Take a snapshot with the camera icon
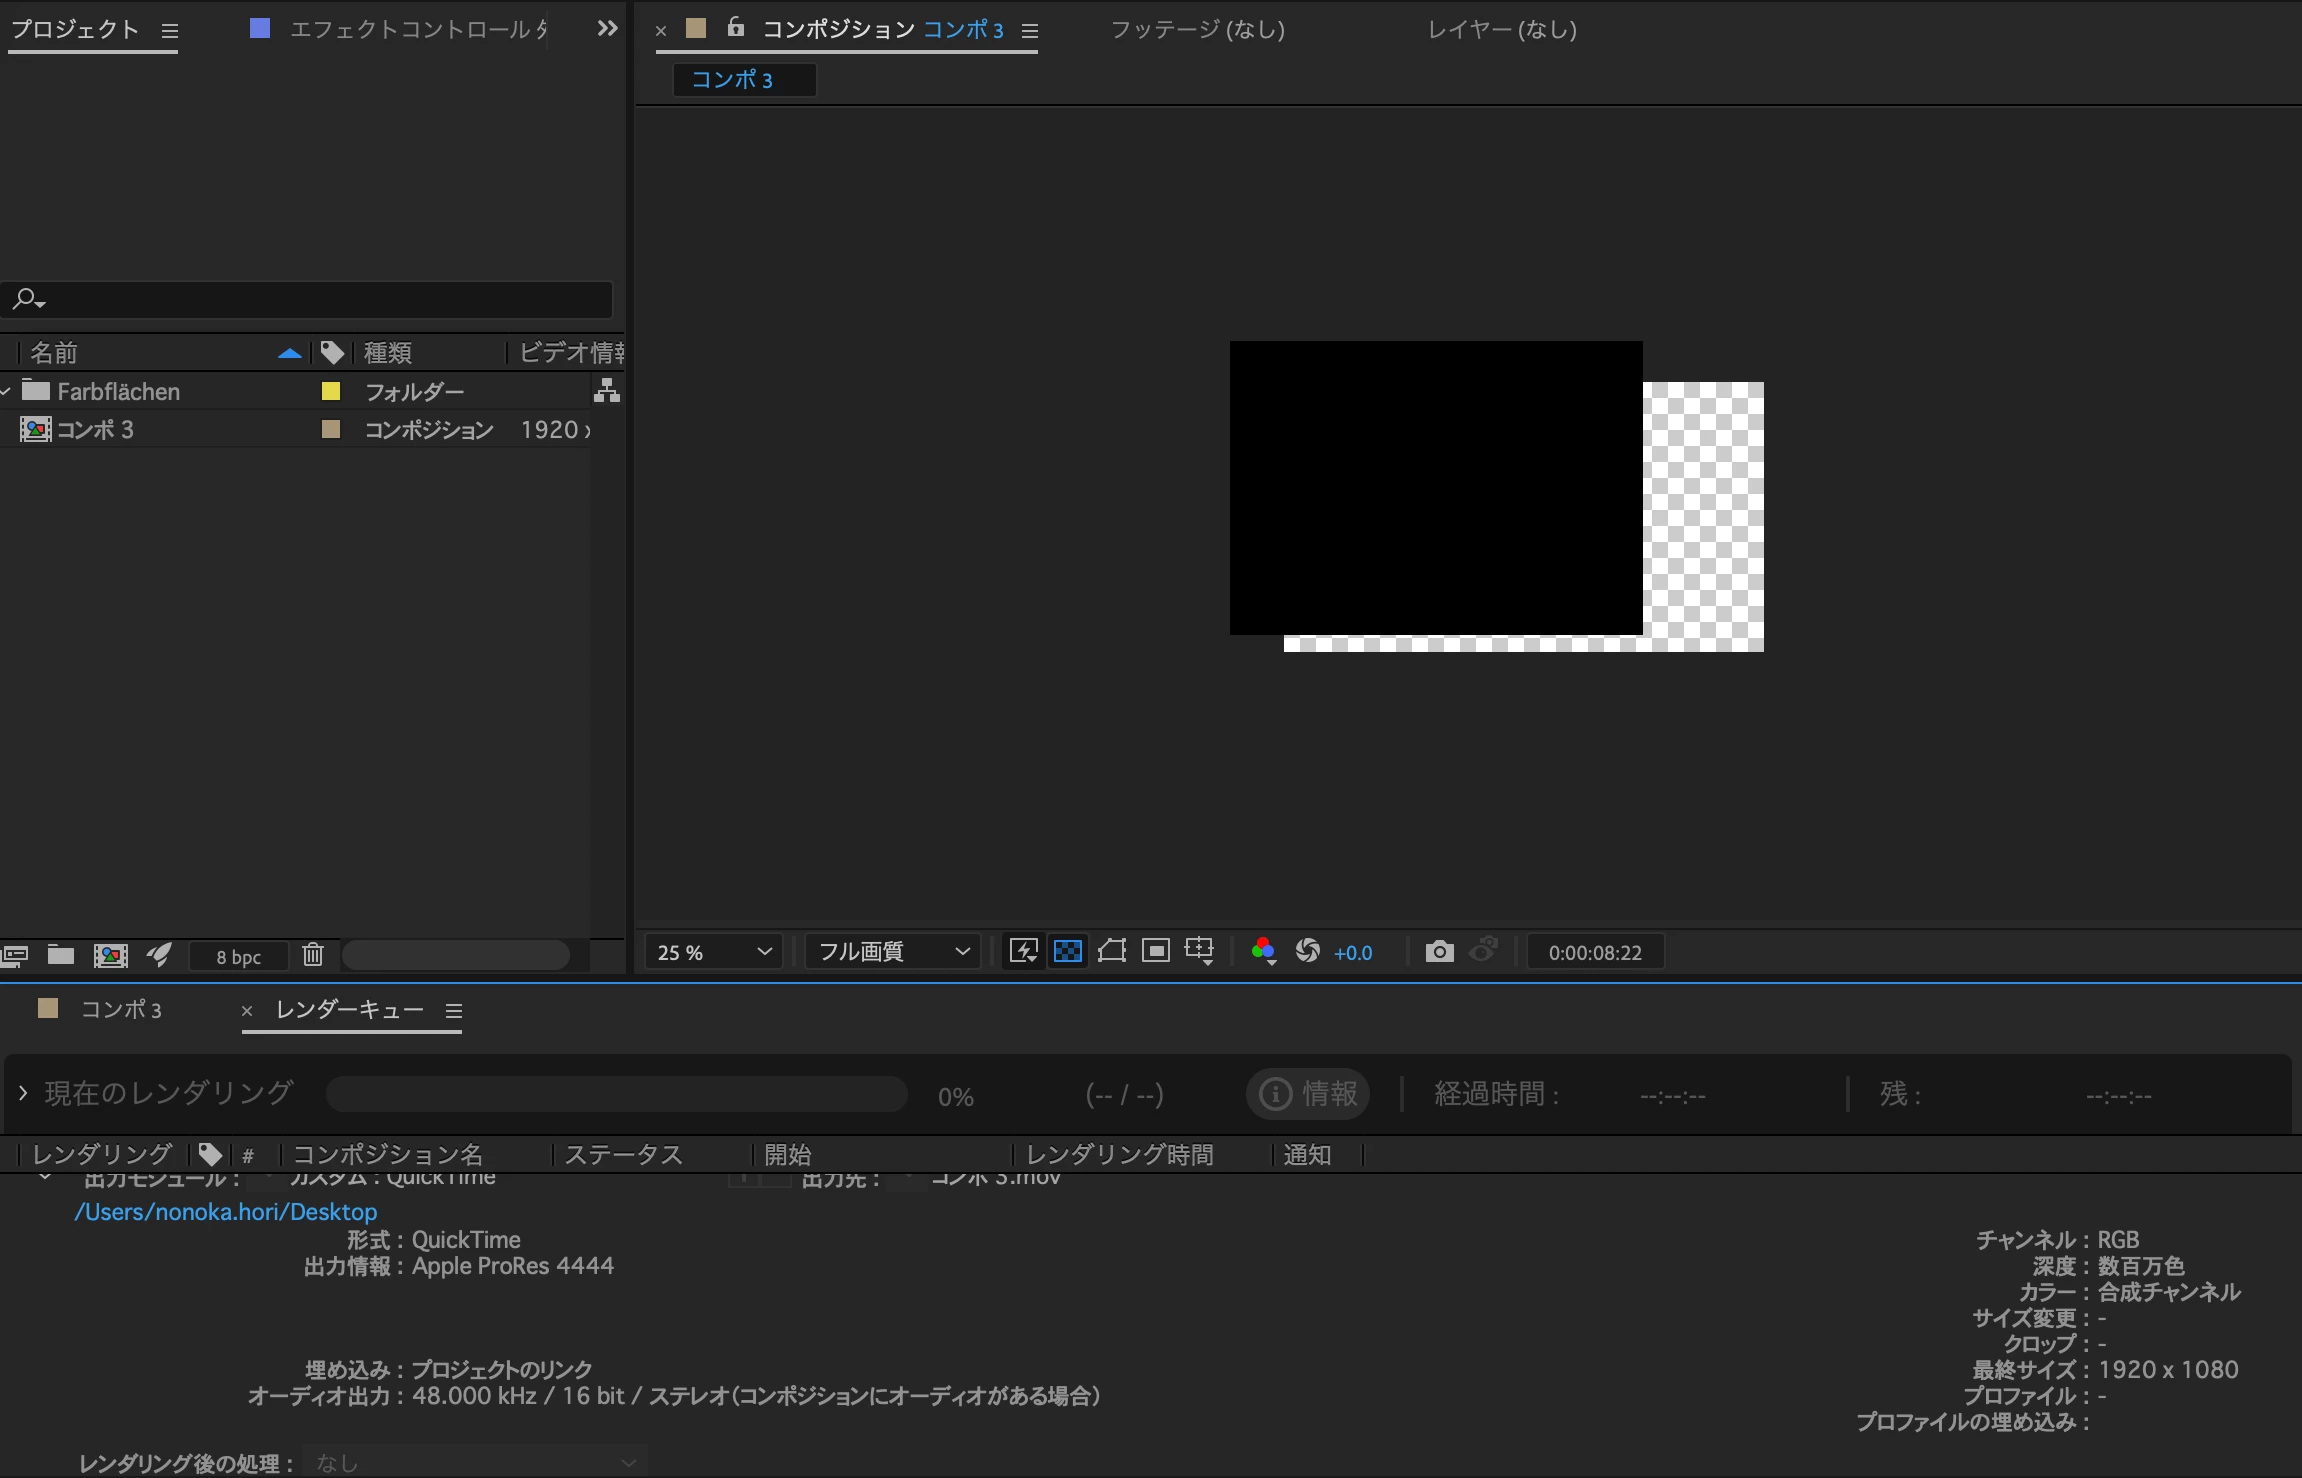 coord(1439,951)
